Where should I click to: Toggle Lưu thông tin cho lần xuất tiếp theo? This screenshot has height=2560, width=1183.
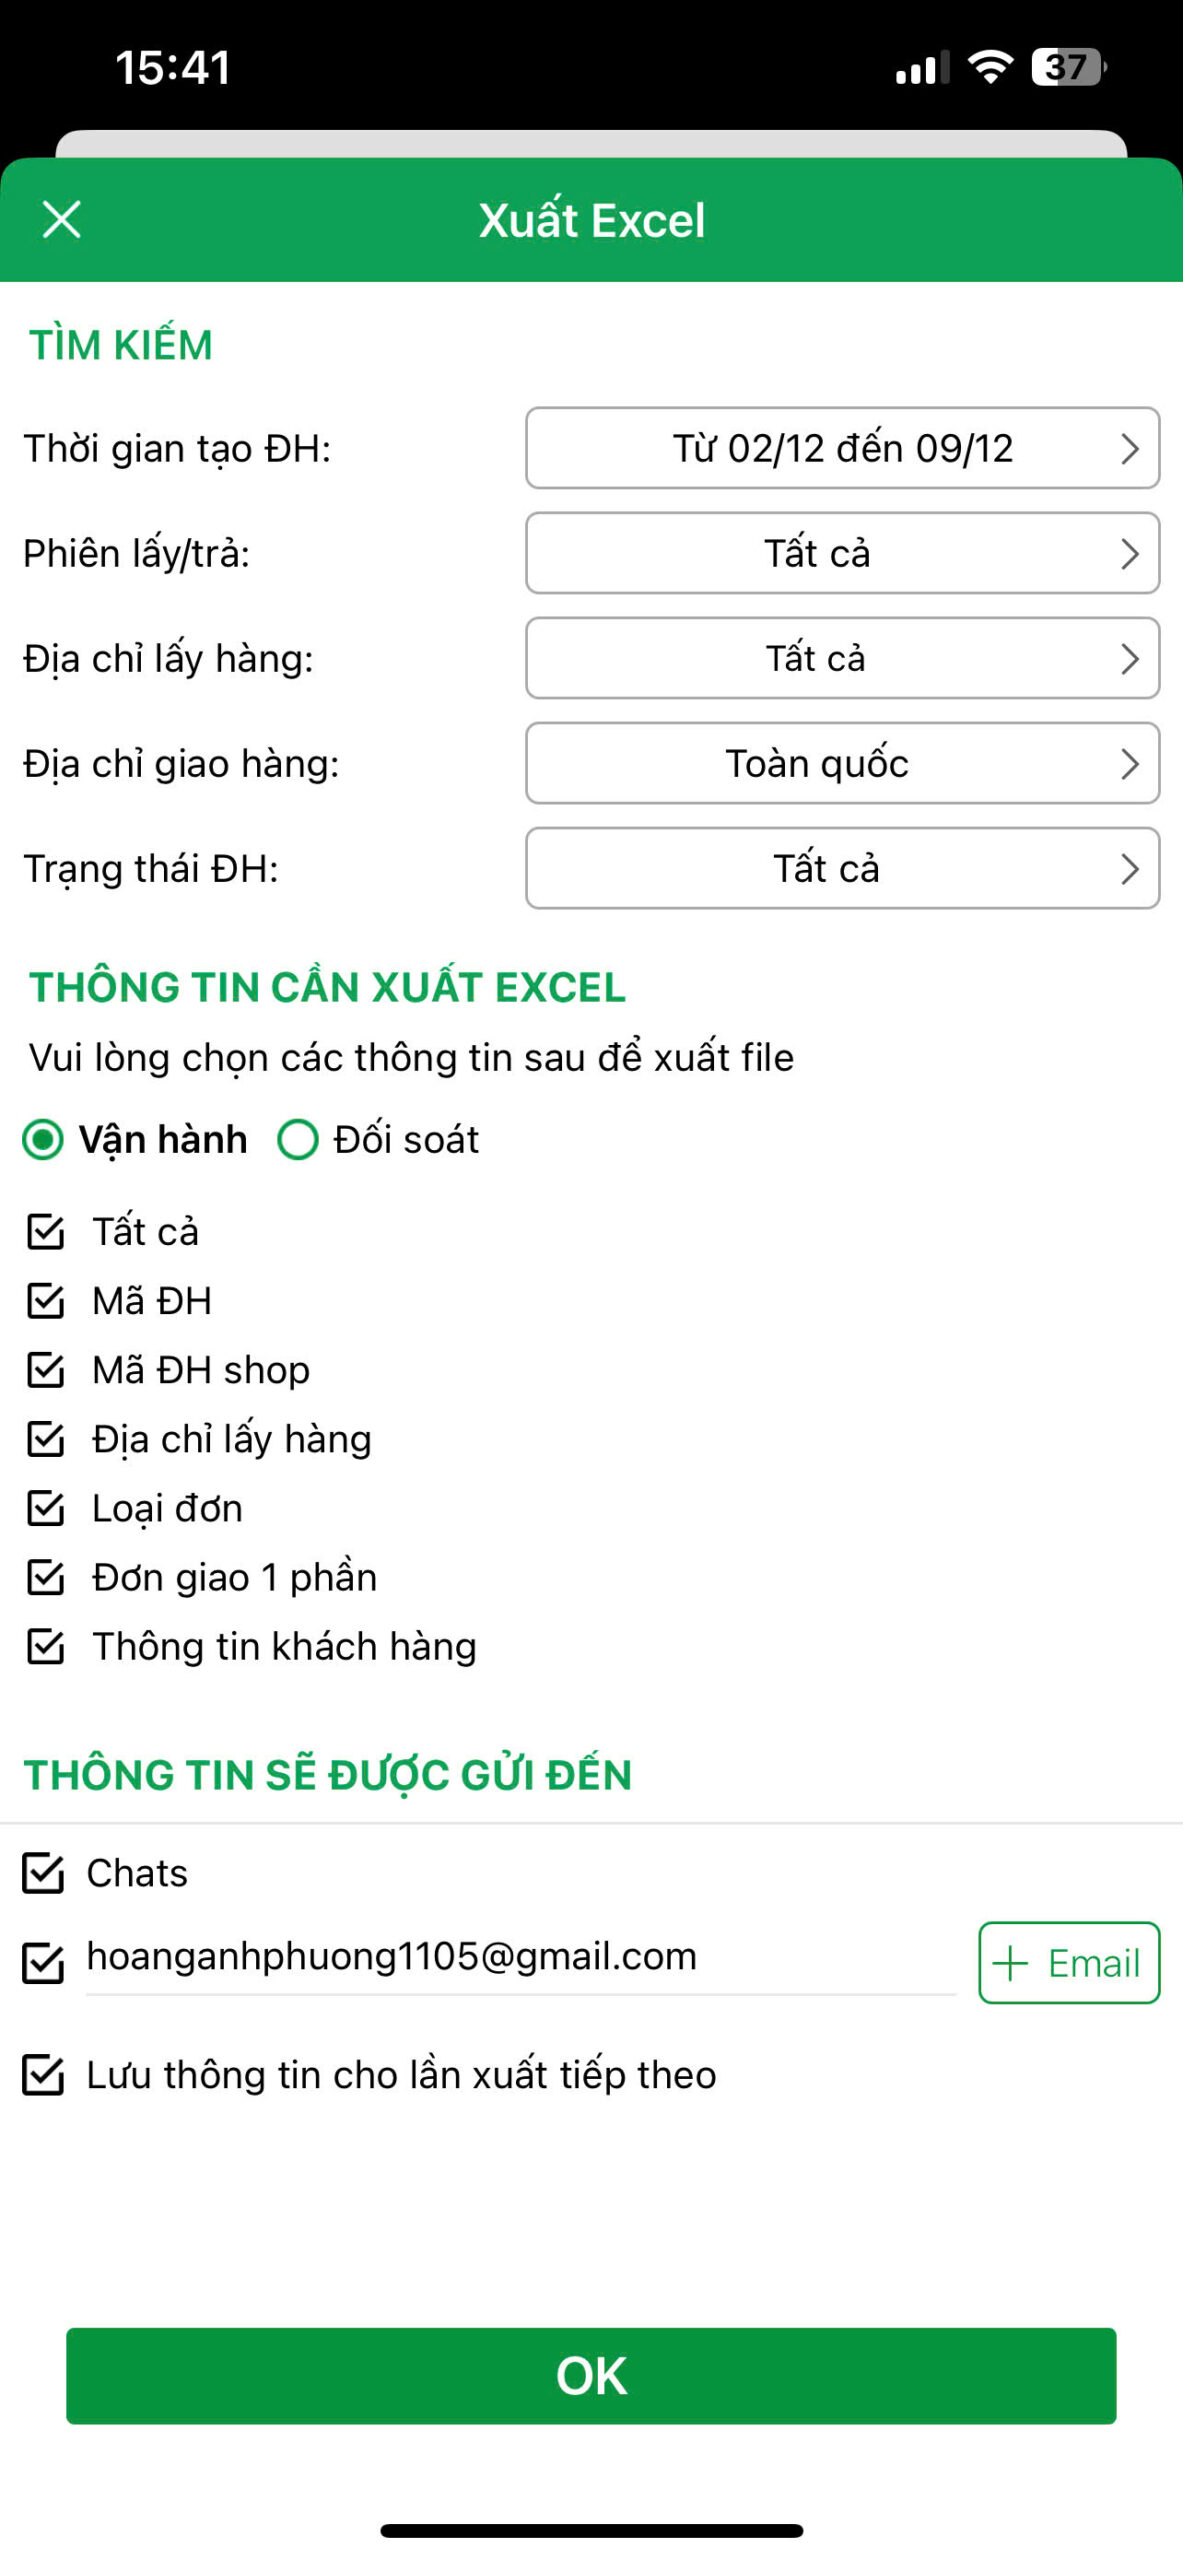[43, 2075]
